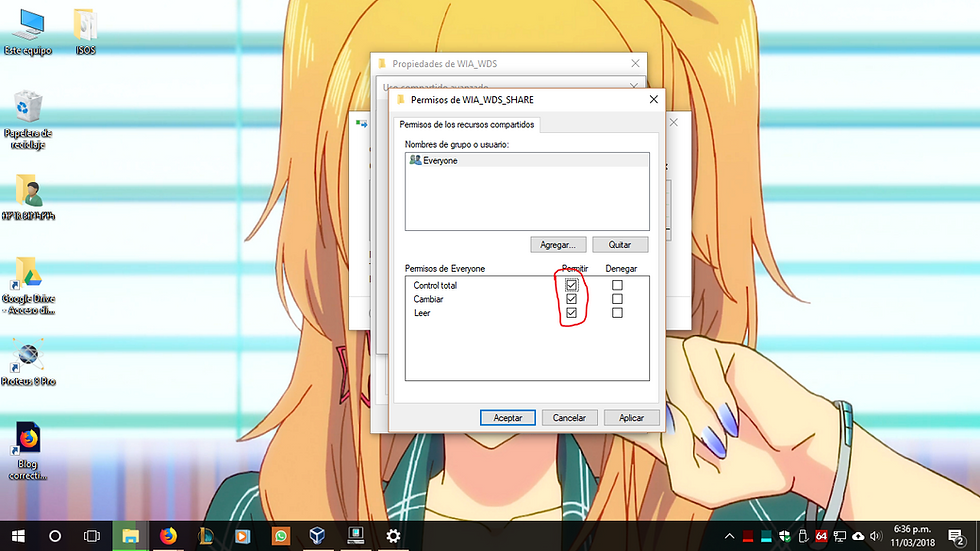Open the volume control tray icon
980x551 pixels.
876,536
